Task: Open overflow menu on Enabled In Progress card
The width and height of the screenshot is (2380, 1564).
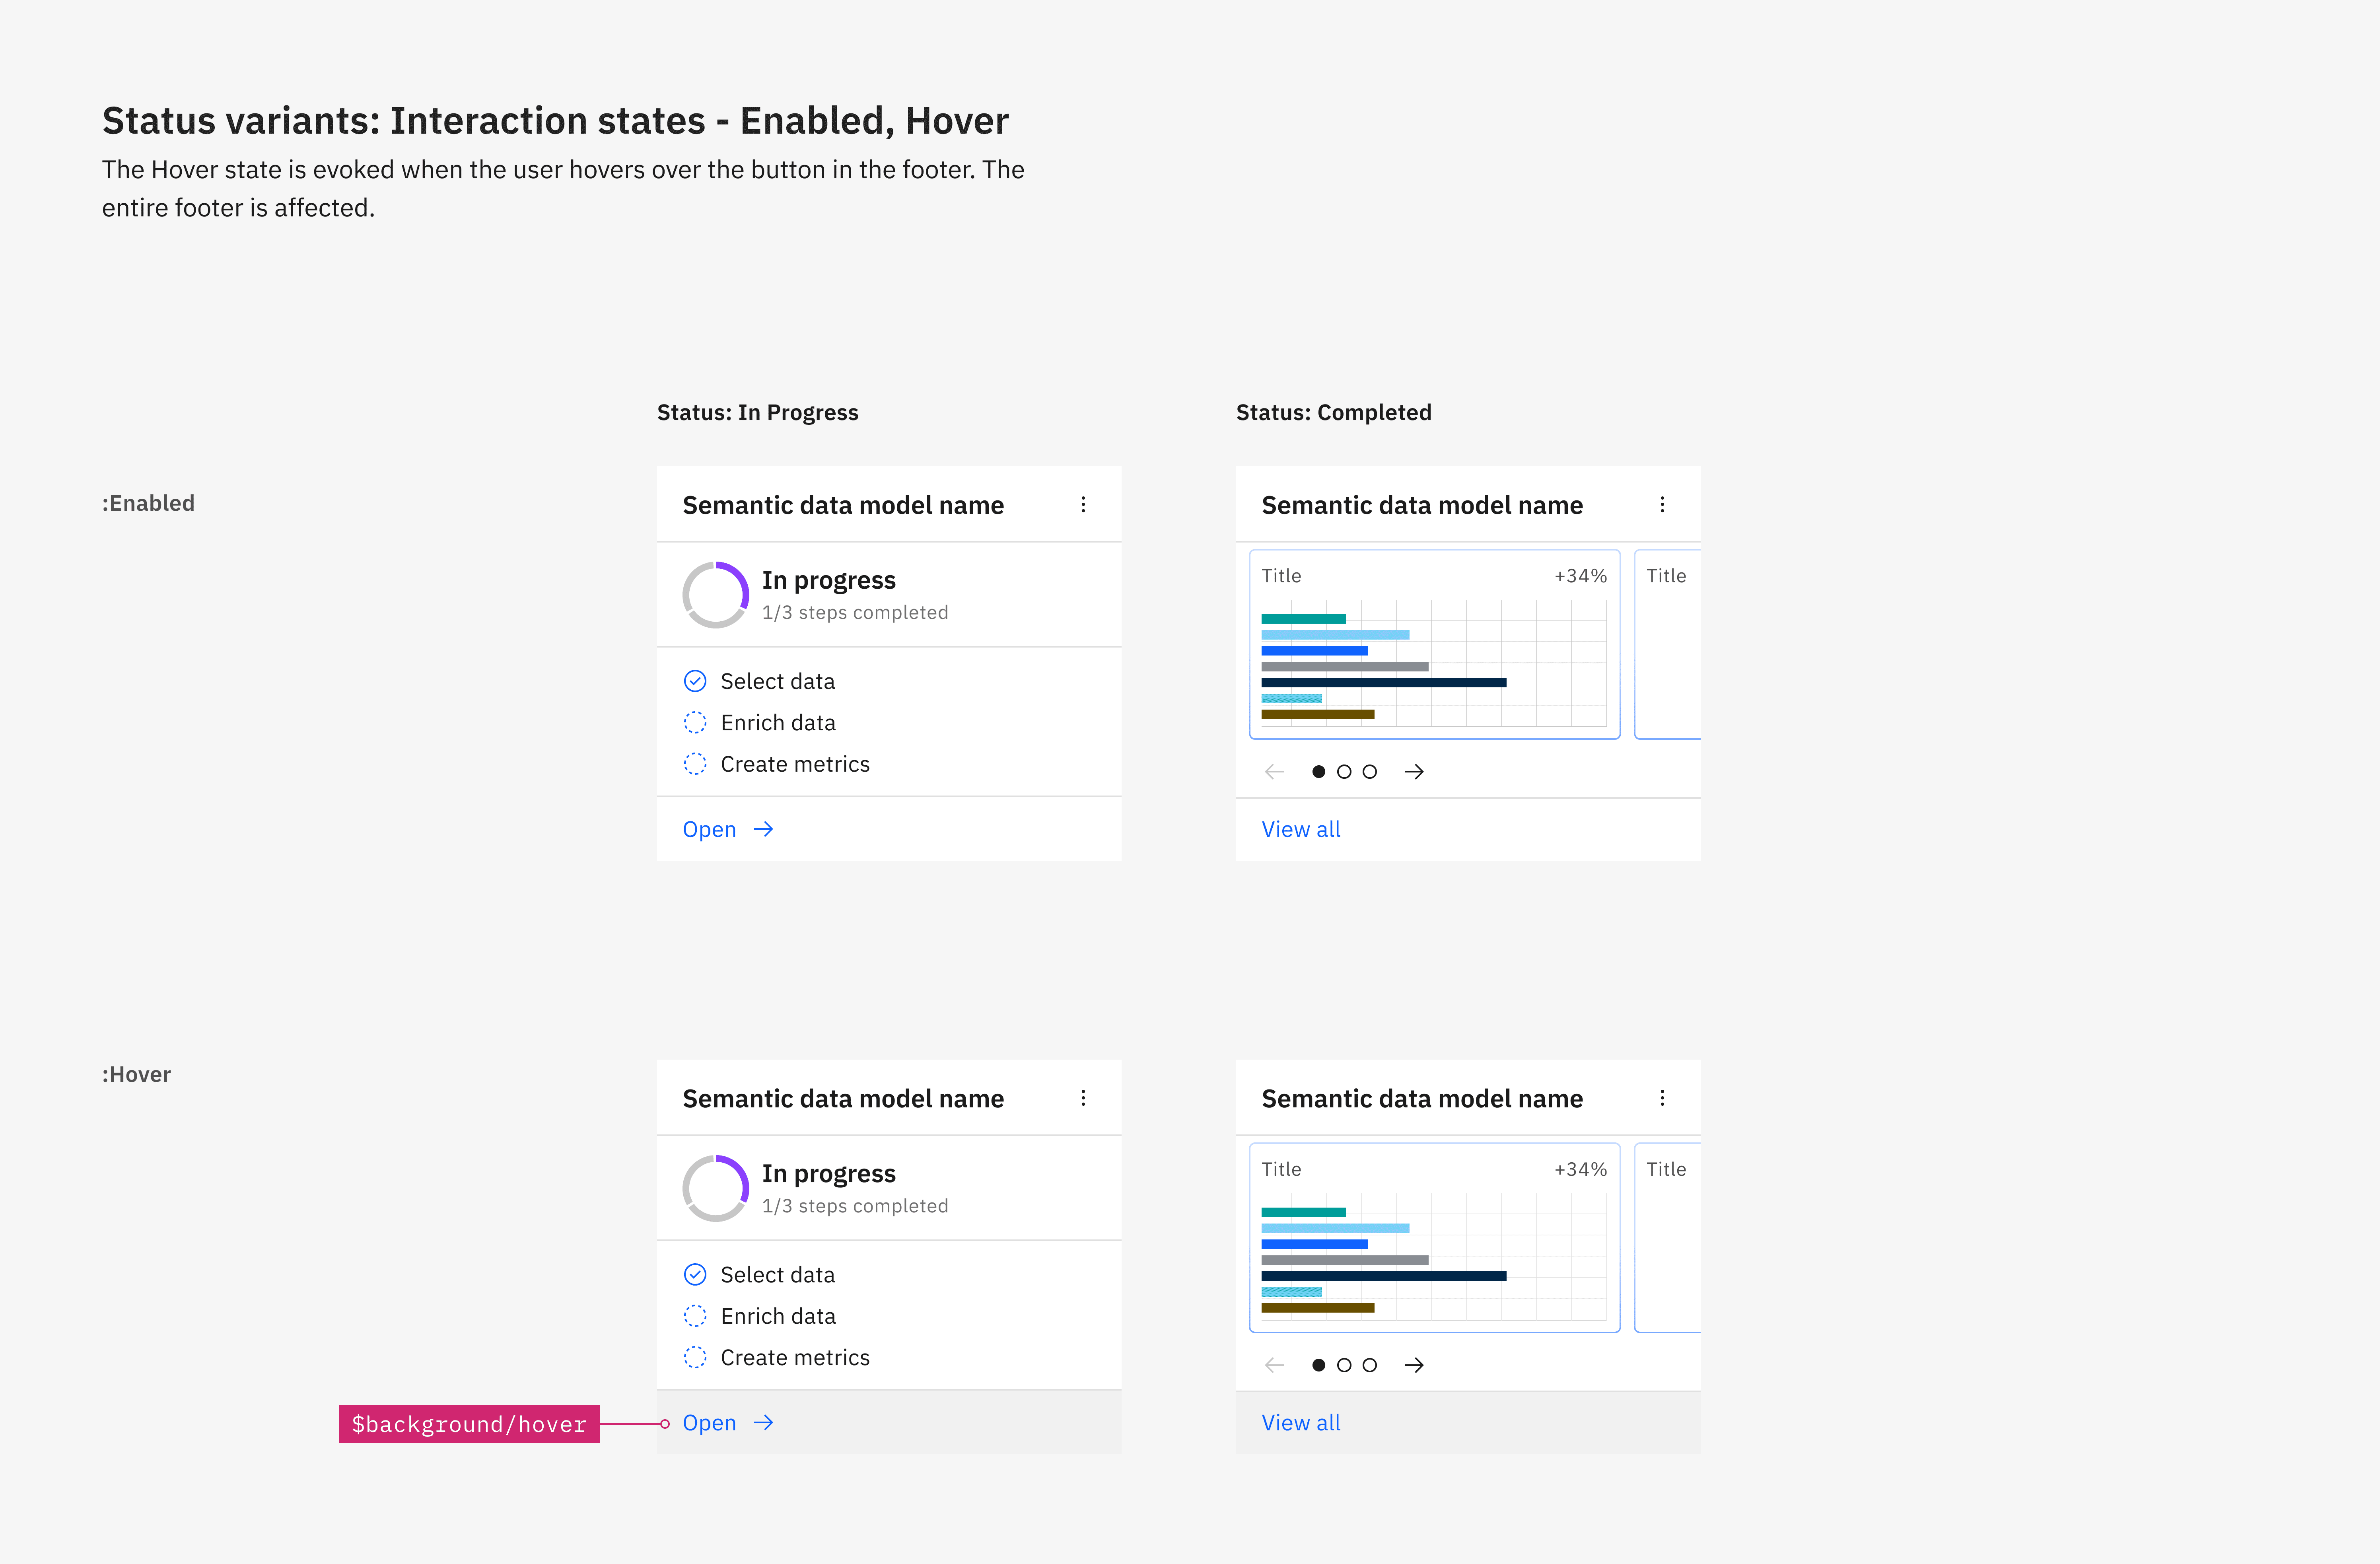Action: [1083, 505]
